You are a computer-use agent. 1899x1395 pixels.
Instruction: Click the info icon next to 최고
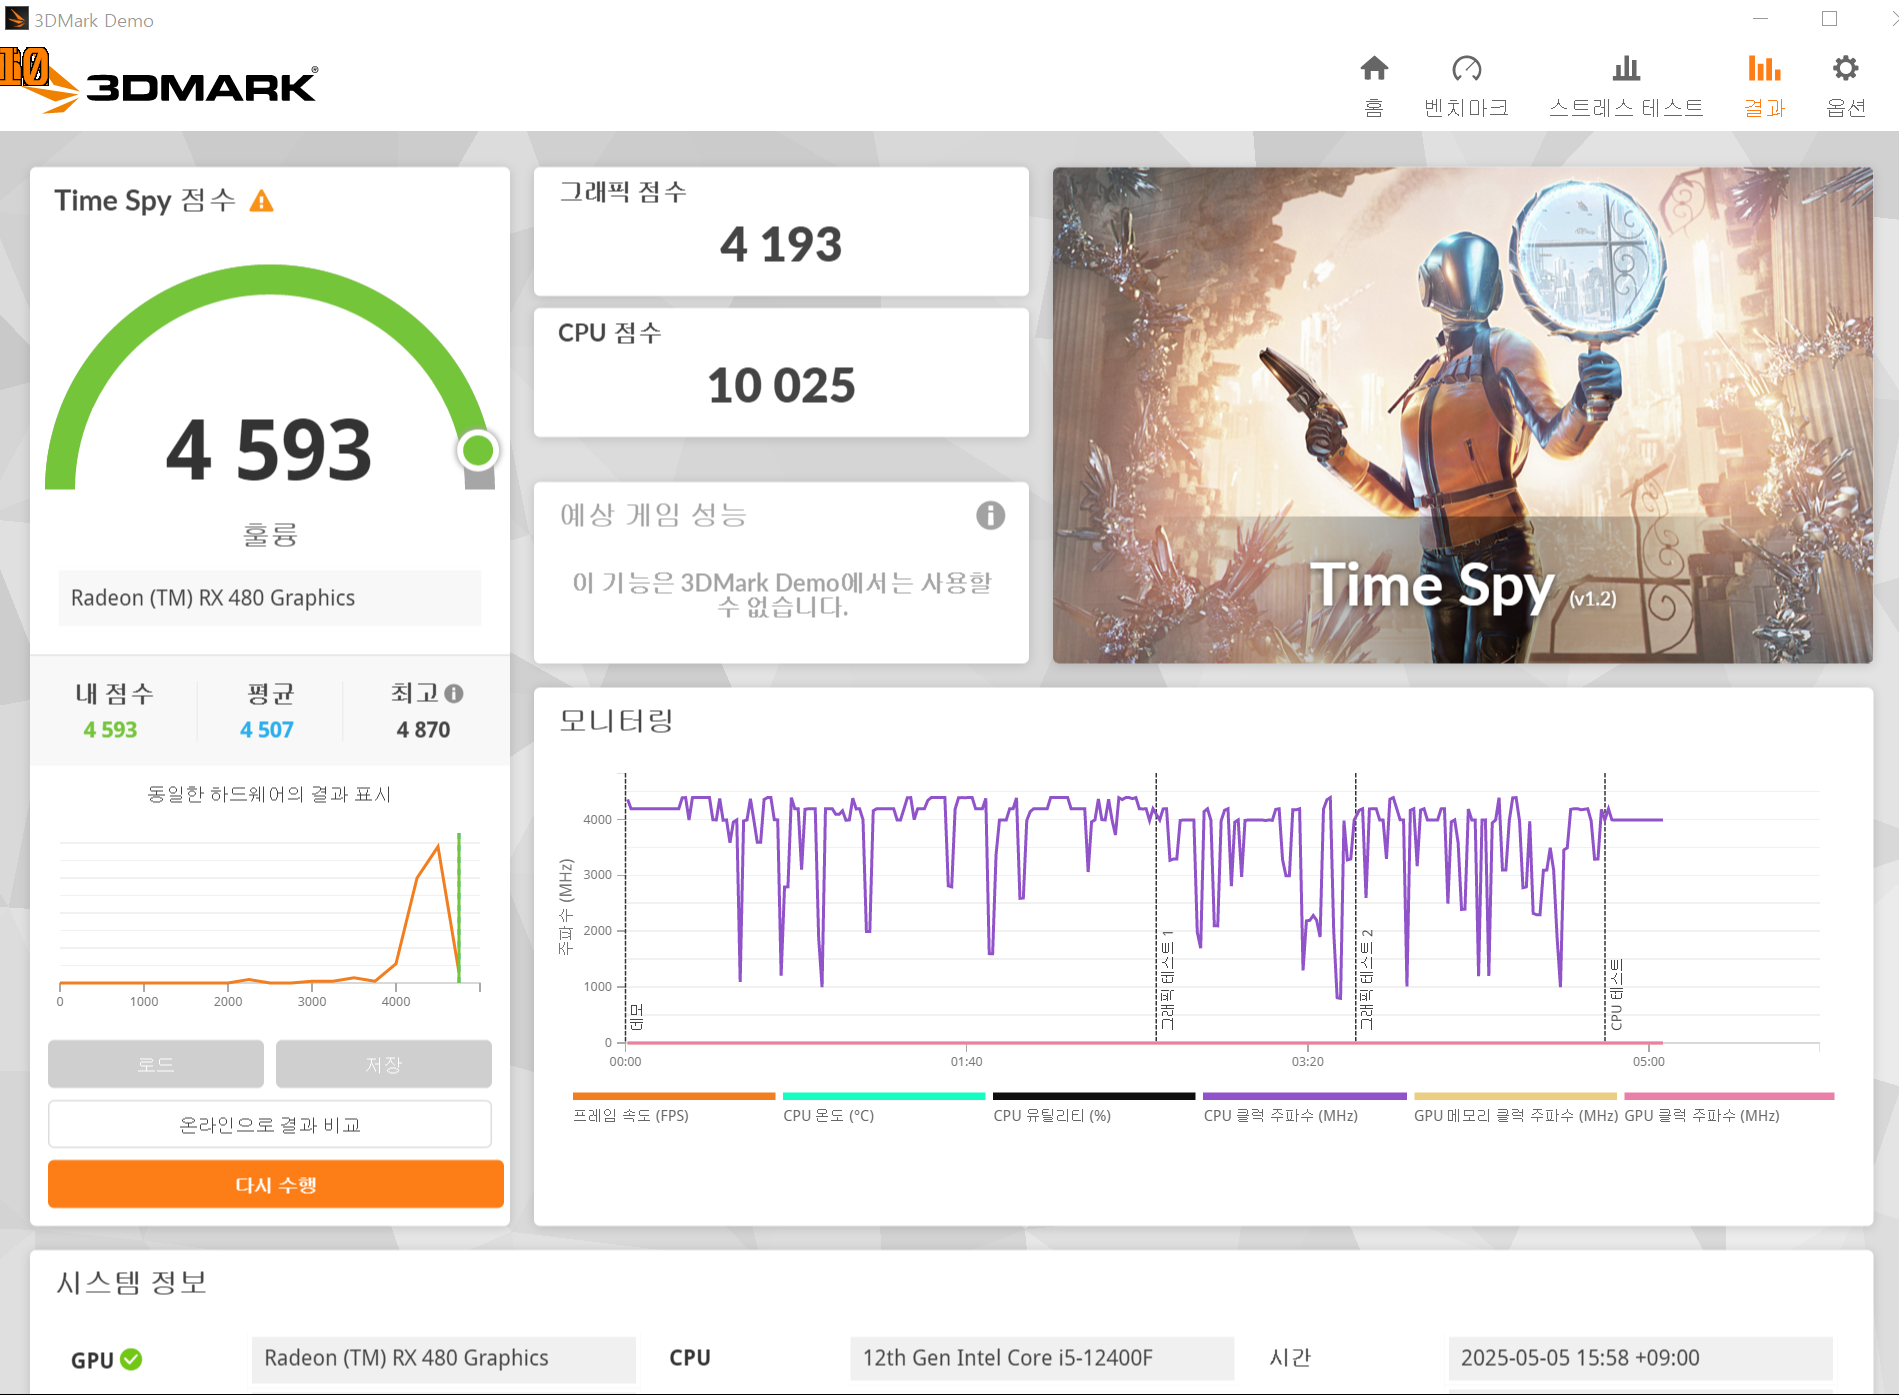454,693
